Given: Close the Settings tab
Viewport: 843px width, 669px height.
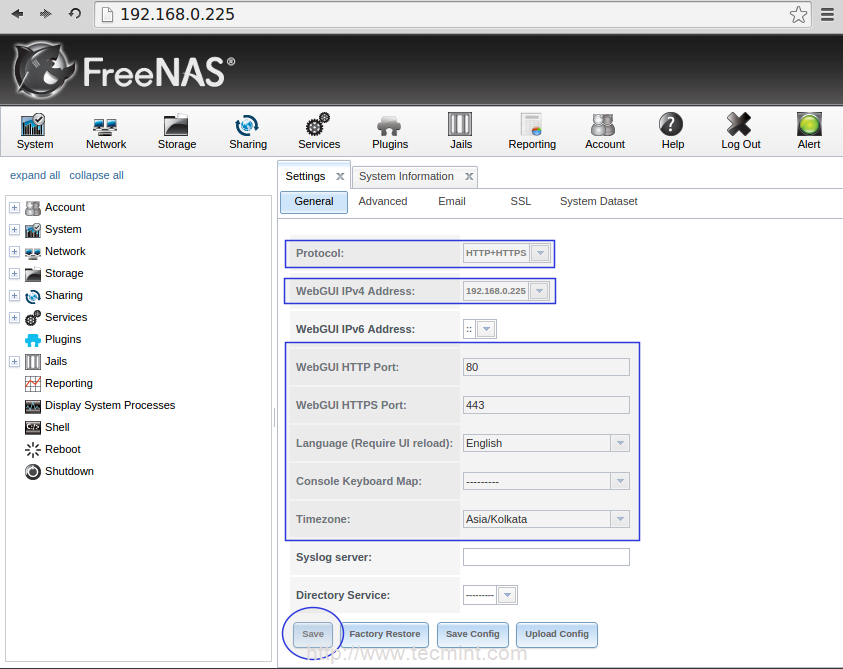Looking at the screenshot, I should tap(340, 176).
